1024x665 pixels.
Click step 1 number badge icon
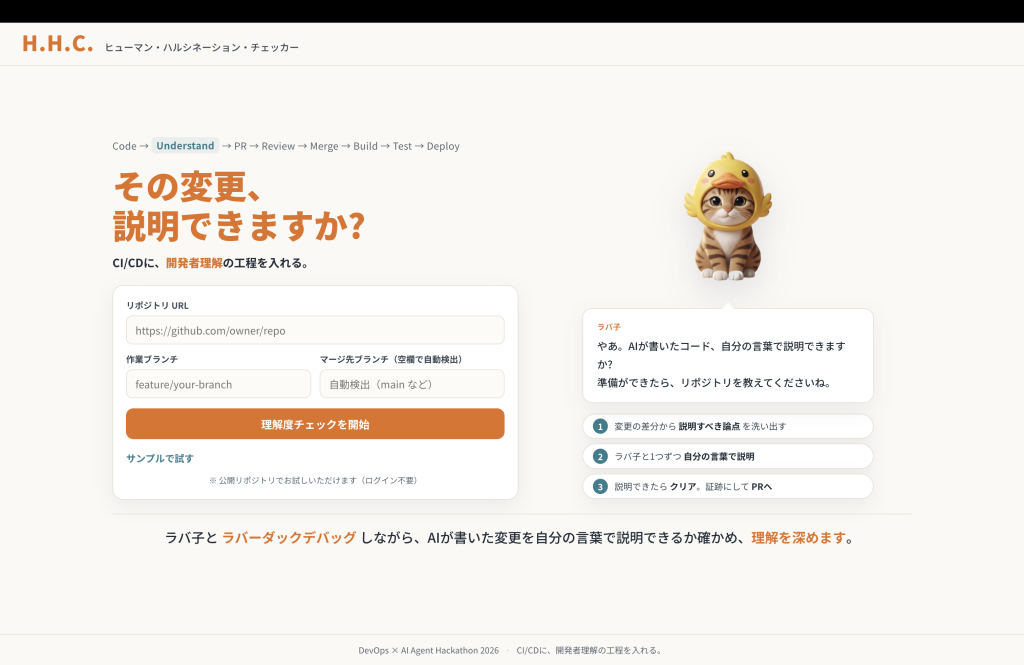coord(600,427)
